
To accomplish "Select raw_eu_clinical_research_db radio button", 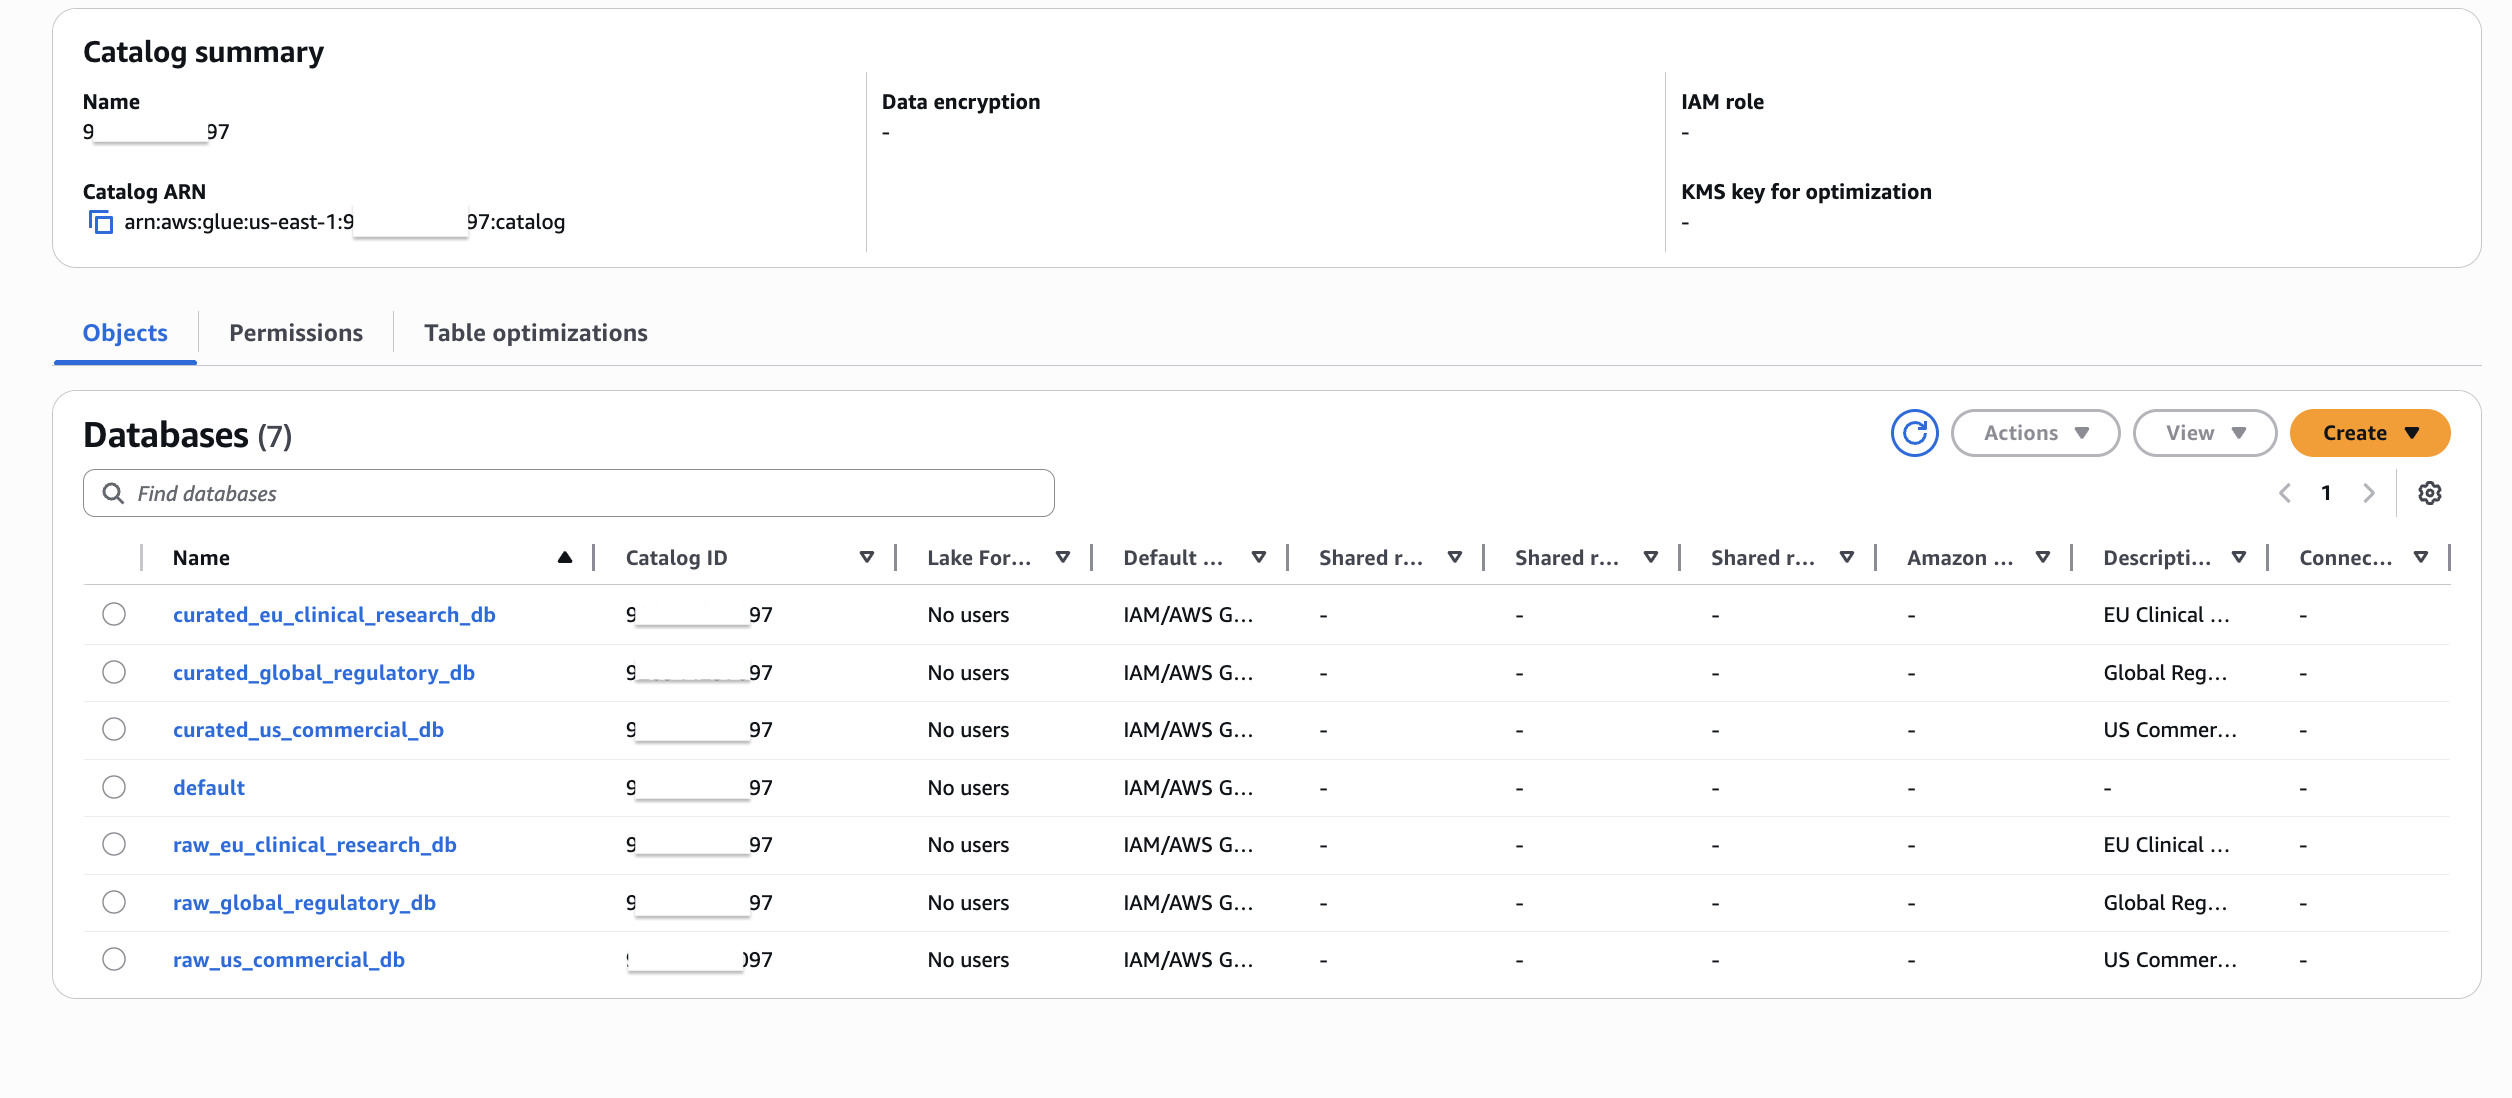I will (x=114, y=844).
